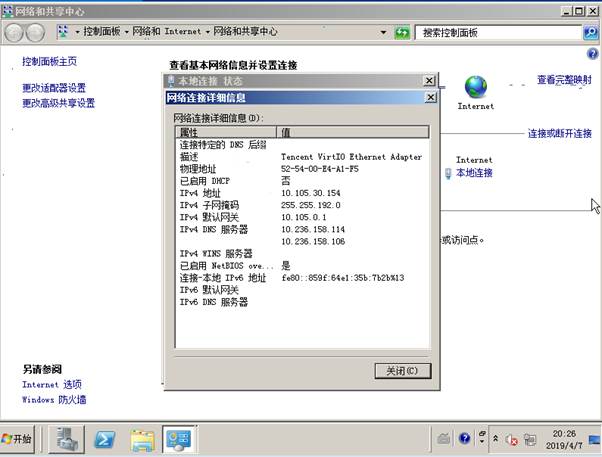
Task: Click the network status tray icon with red X
Action: point(511,440)
